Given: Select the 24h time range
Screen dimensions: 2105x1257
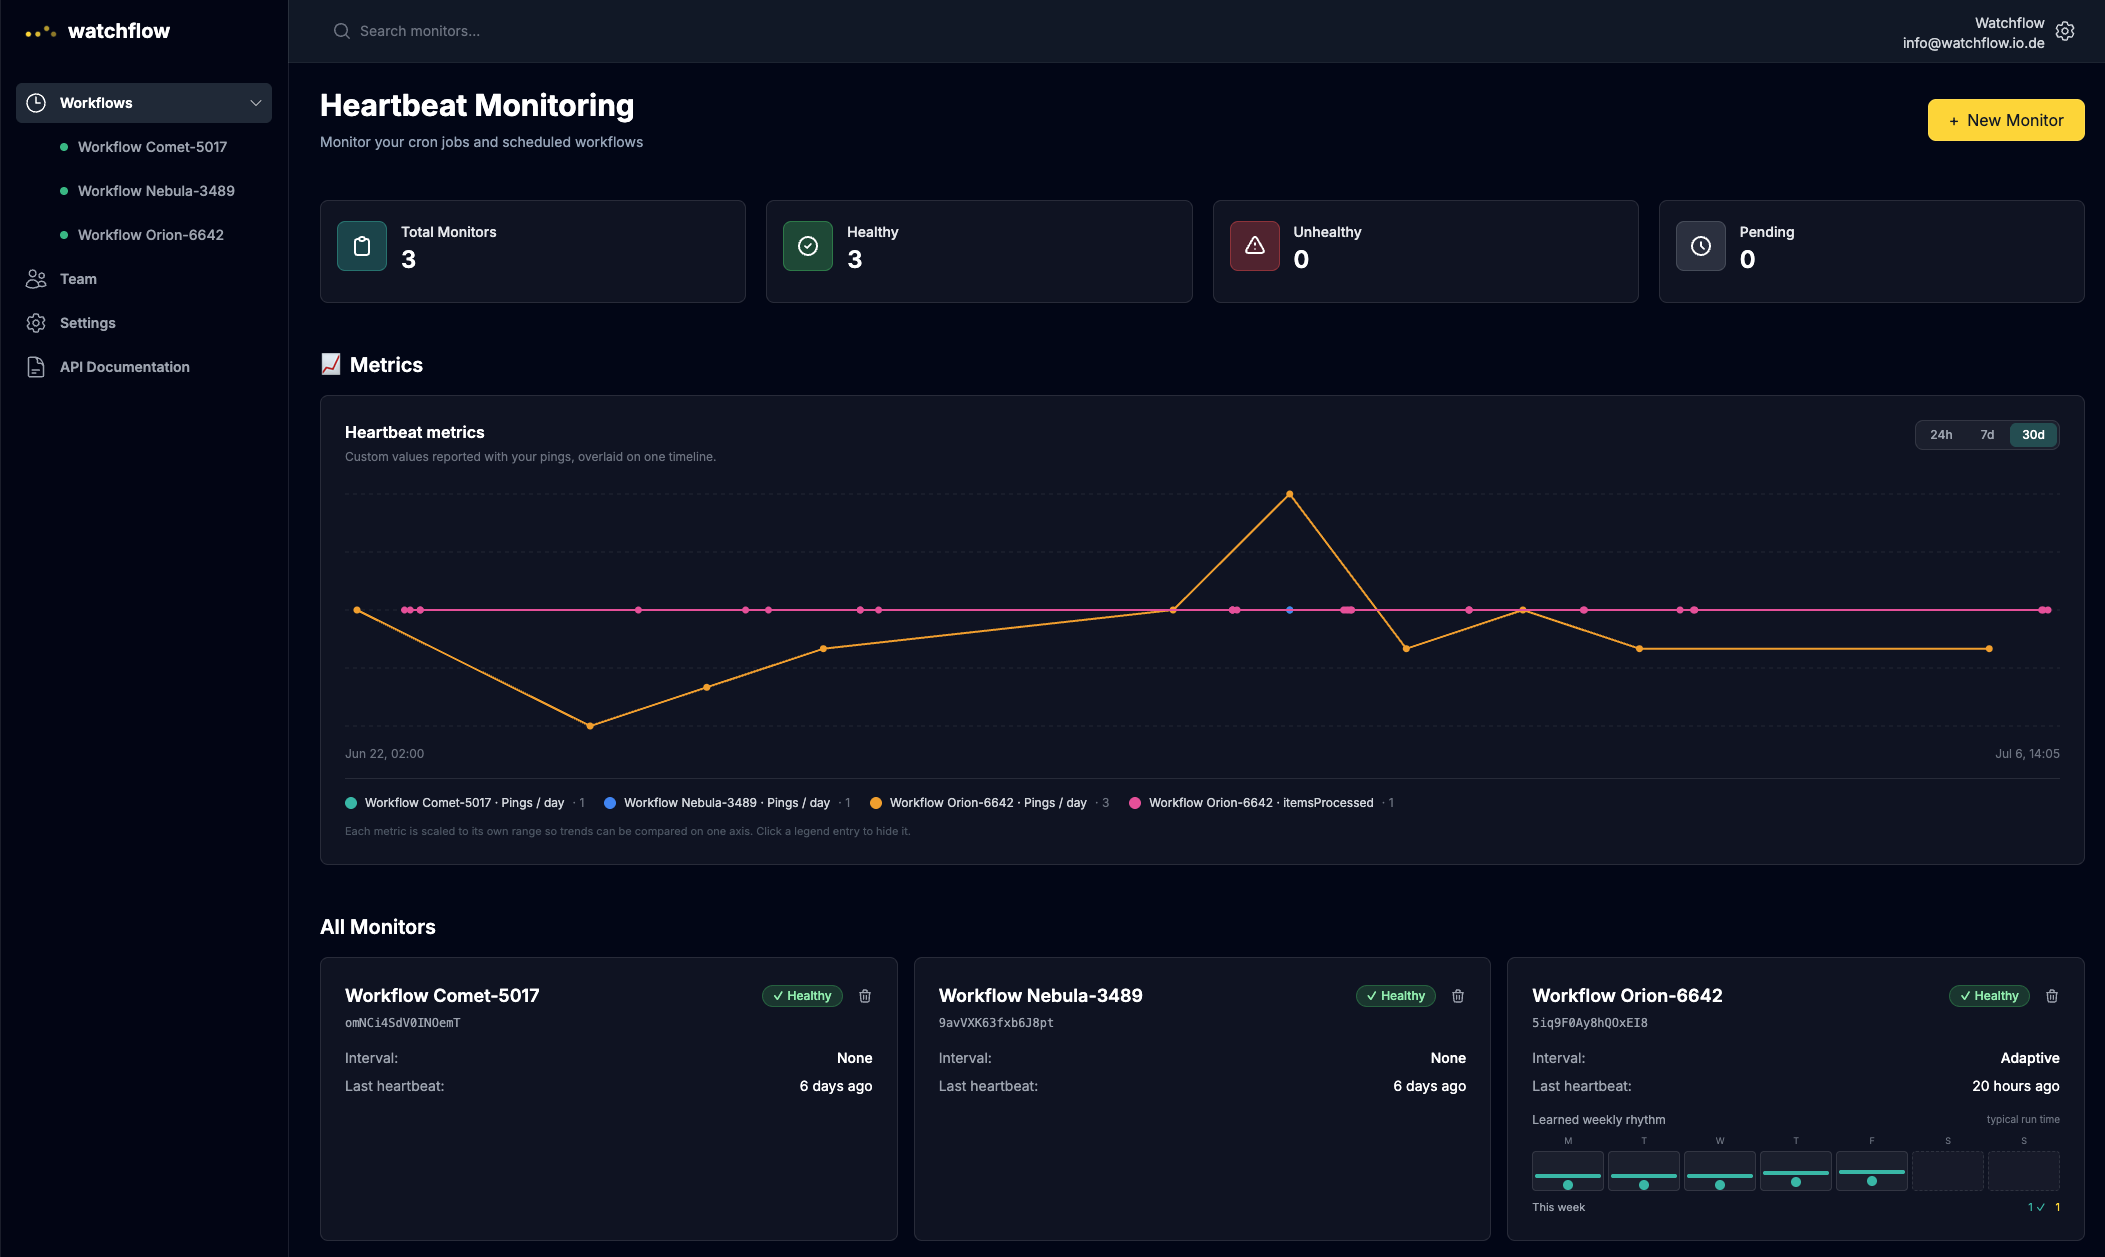Looking at the screenshot, I should [x=1941, y=435].
